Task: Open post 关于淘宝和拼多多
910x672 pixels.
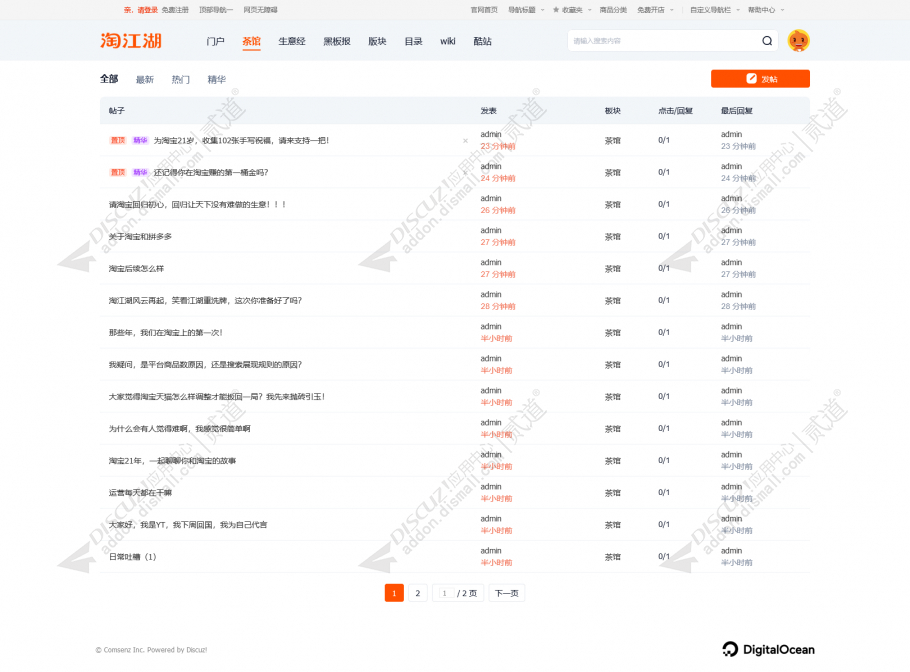Action: click(x=140, y=236)
